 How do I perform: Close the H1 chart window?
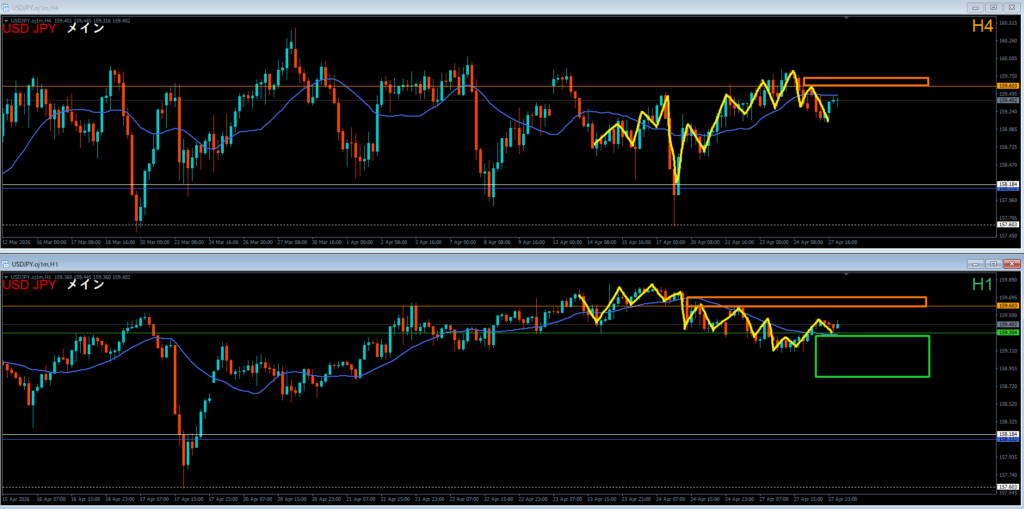[x=1012, y=264]
